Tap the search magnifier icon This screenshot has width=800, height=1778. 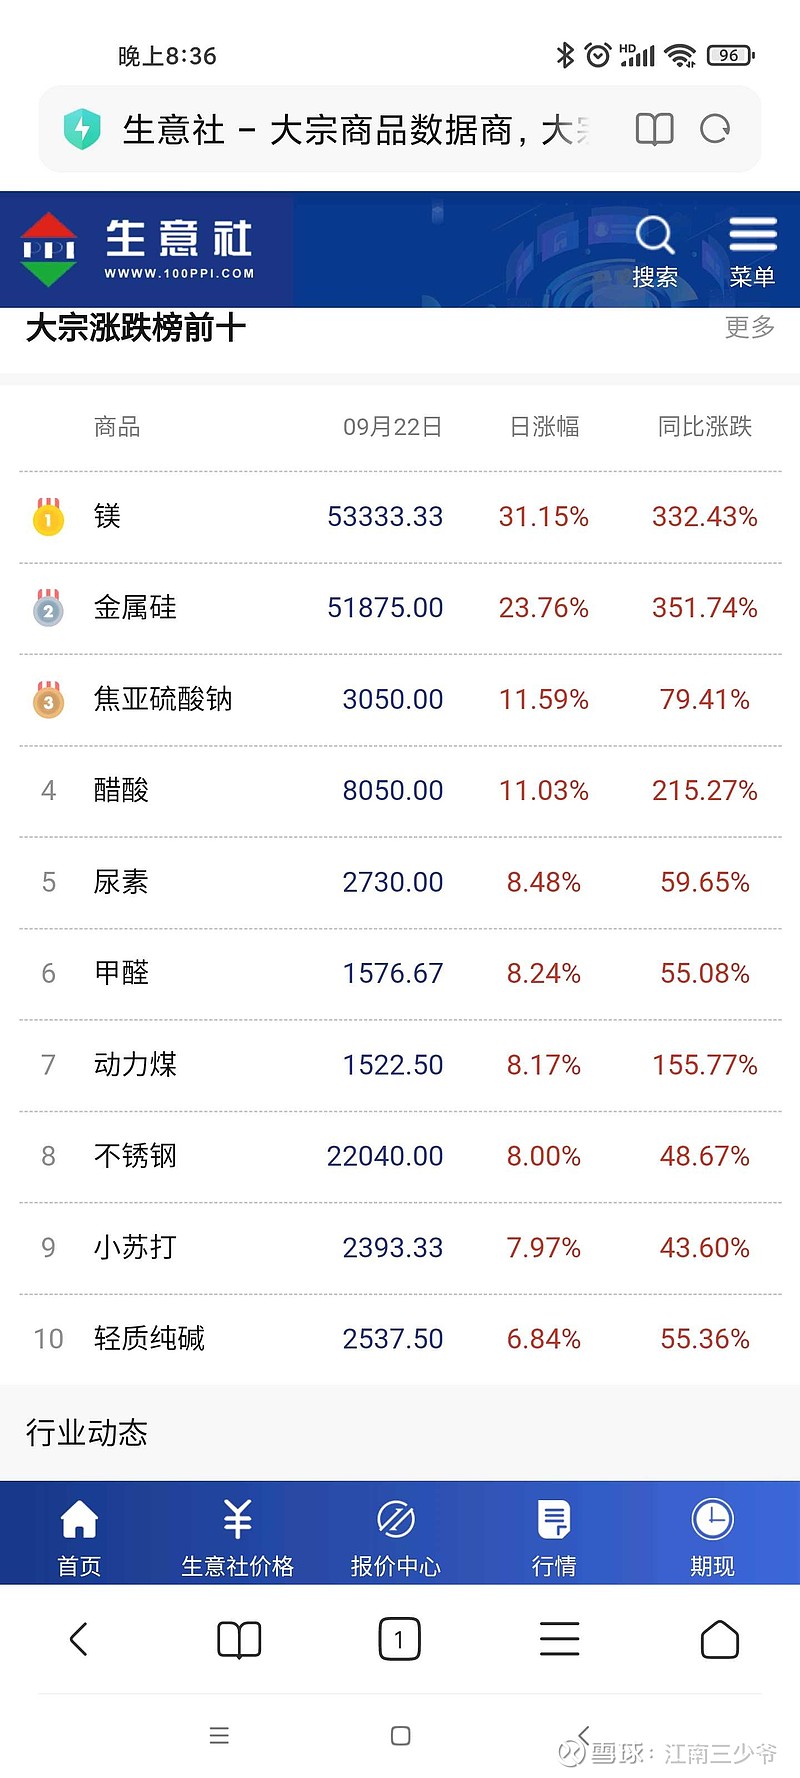[655, 236]
